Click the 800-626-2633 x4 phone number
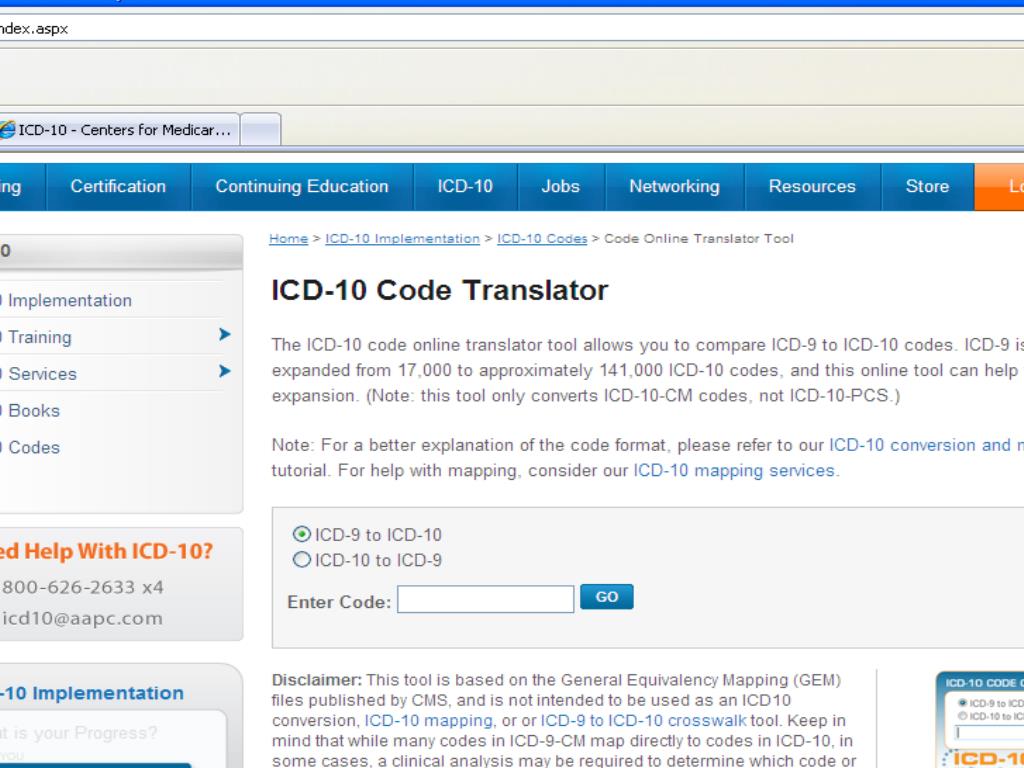The height and width of the screenshot is (768, 1024). [x=82, y=588]
